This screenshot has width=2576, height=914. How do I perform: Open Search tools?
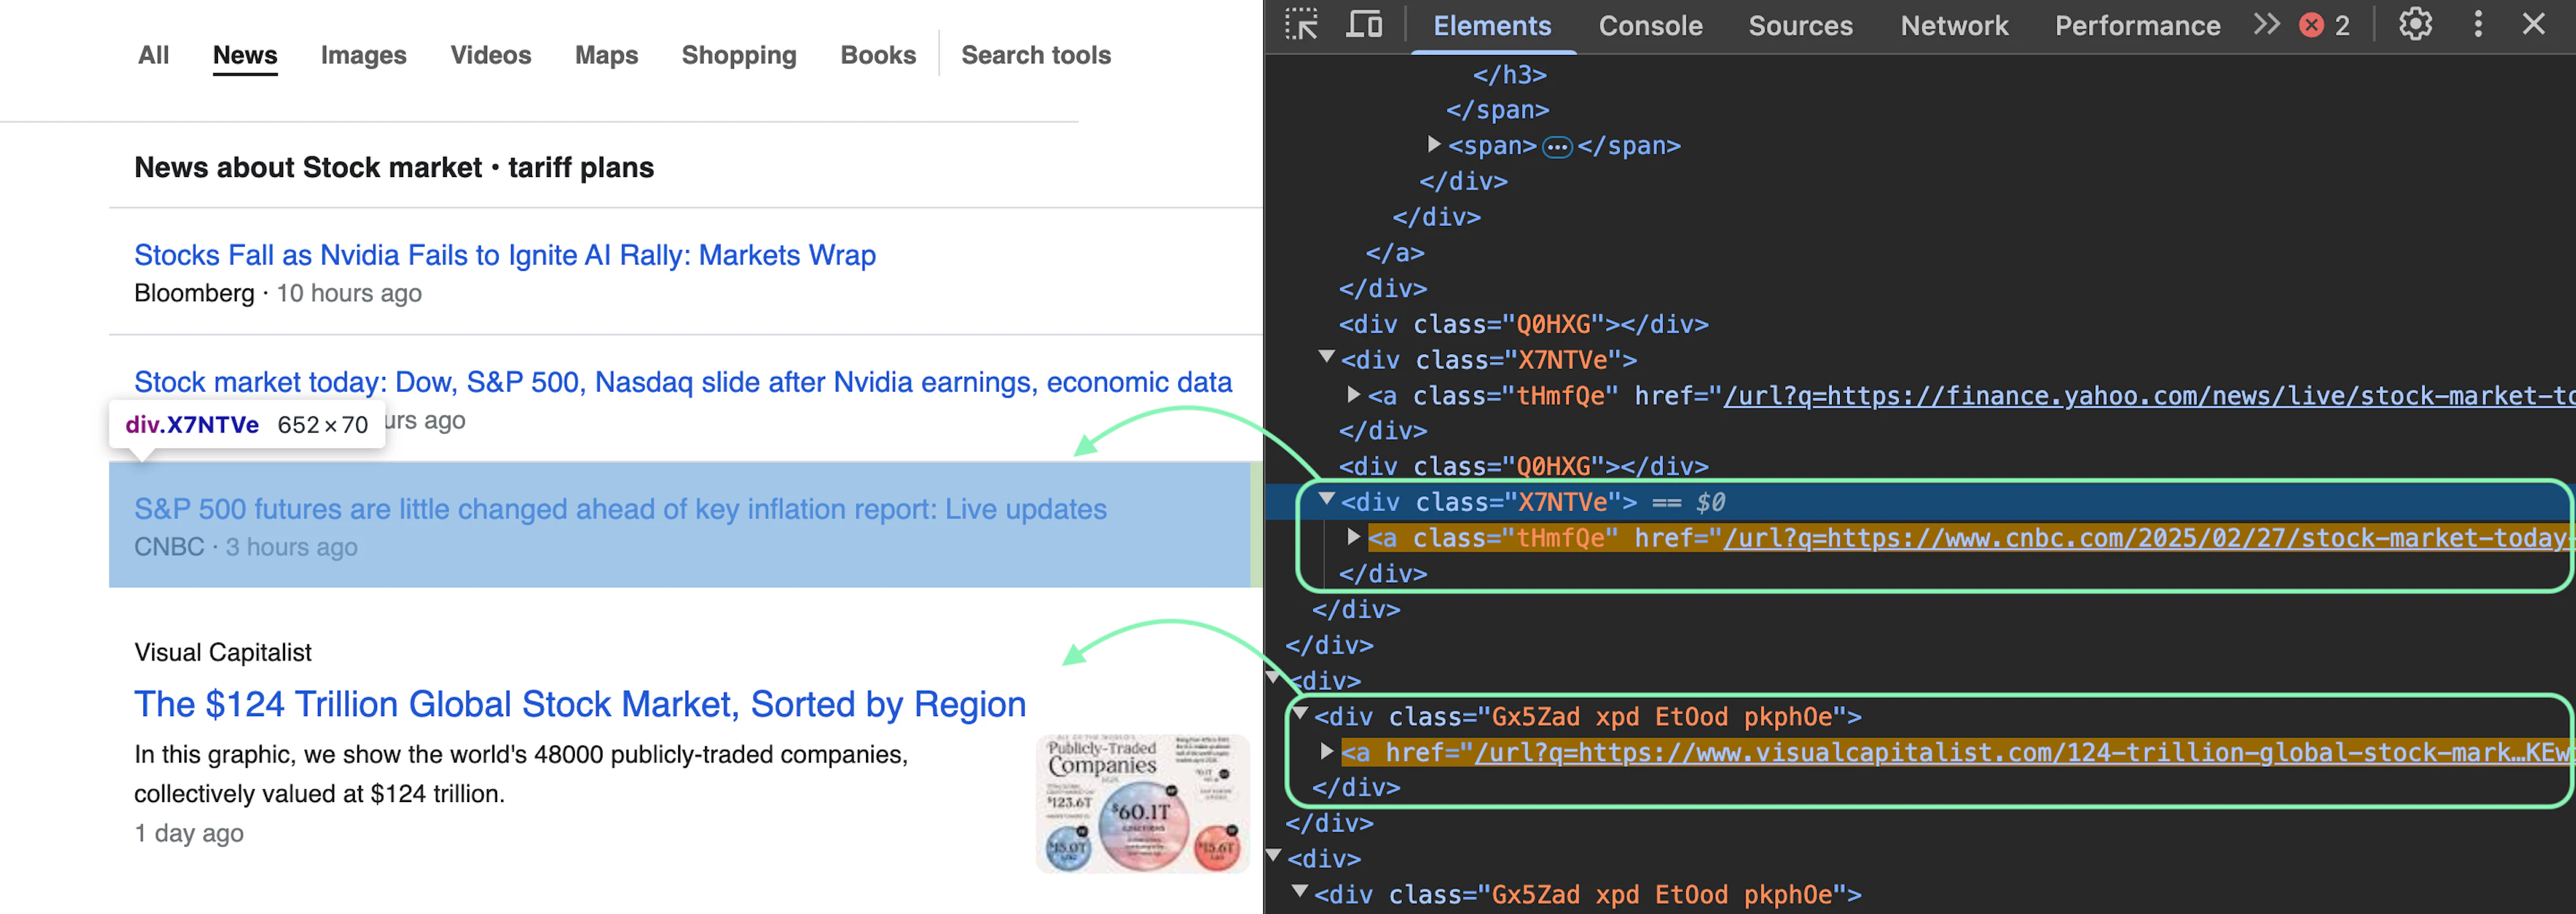point(1036,55)
